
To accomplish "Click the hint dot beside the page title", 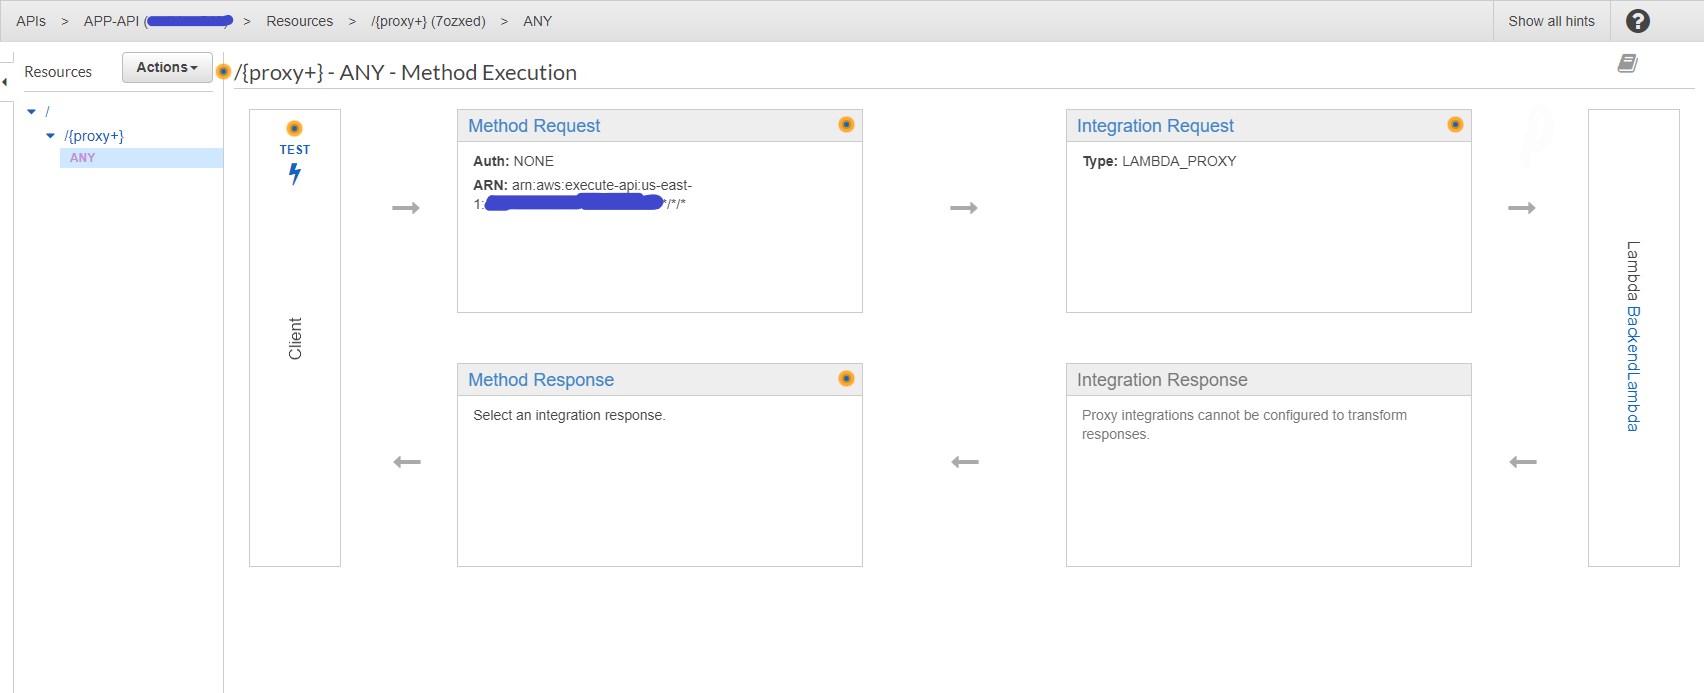I will [x=224, y=71].
